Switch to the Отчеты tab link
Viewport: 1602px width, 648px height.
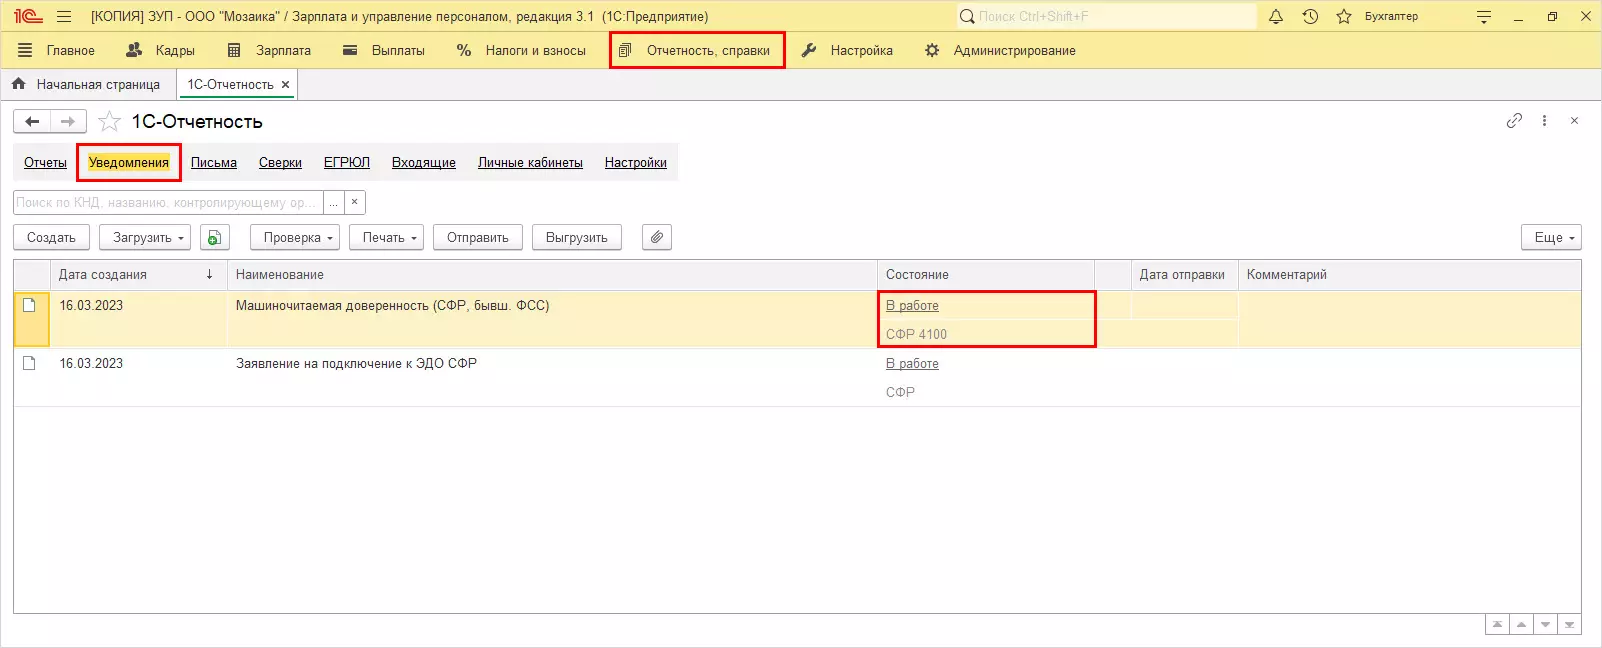[45, 162]
